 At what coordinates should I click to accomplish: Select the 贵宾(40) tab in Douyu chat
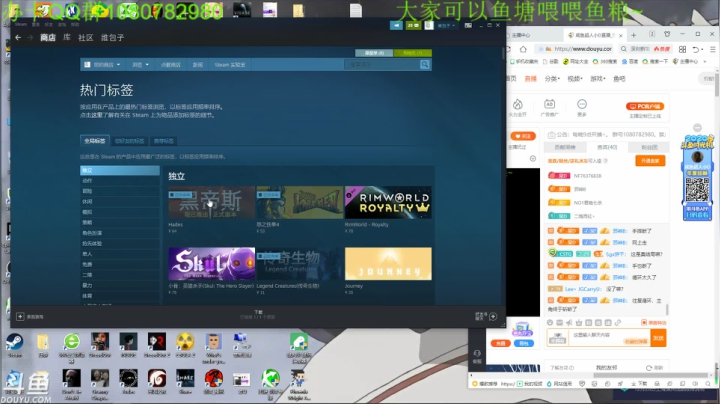[x=607, y=147]
